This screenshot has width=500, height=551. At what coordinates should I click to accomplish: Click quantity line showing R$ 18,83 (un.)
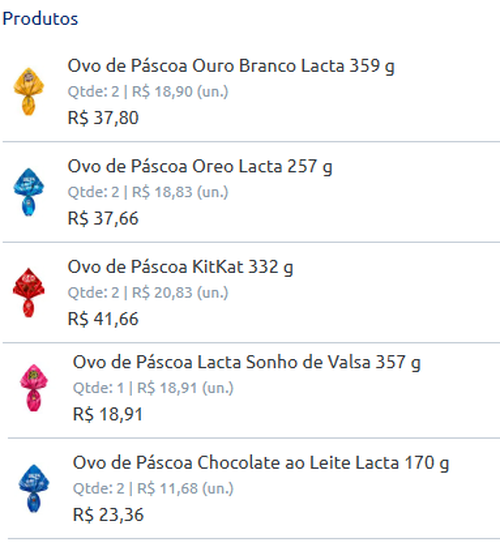(148, 192)
